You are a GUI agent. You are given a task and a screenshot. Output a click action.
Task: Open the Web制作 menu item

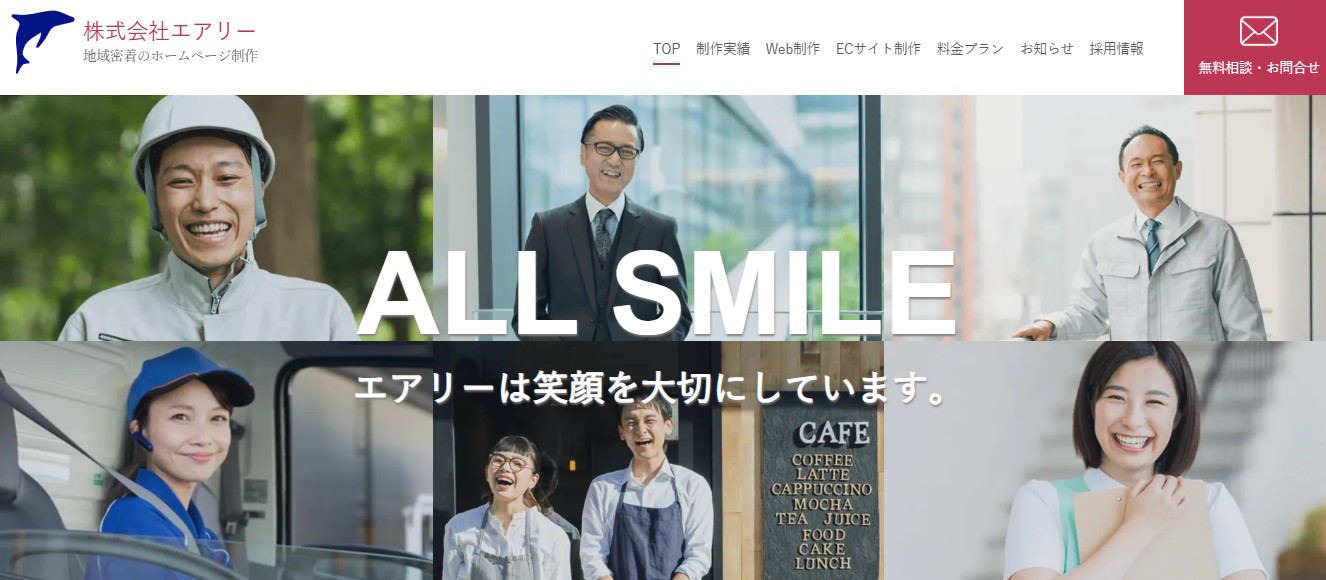point(793,48)
